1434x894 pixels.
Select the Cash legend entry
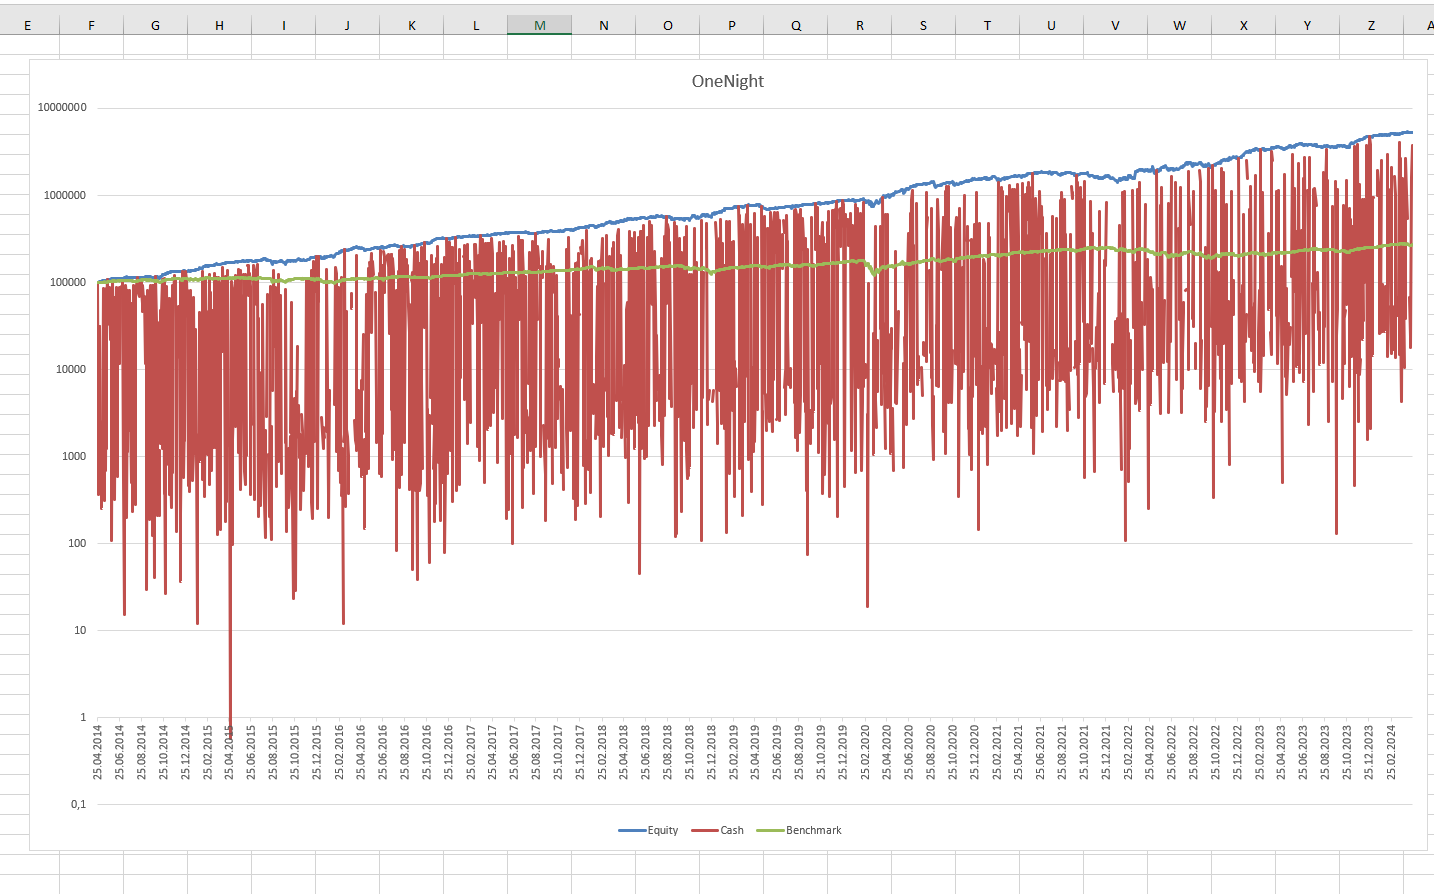point(732,830)
